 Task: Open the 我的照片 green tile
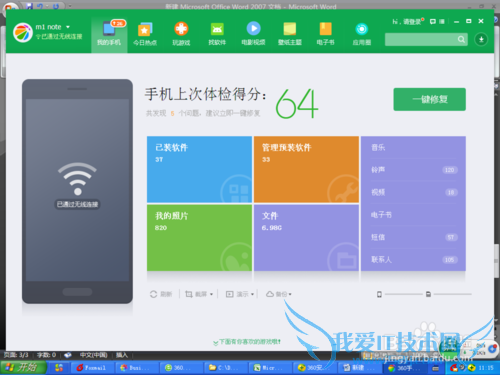click(x=199, y=237)
